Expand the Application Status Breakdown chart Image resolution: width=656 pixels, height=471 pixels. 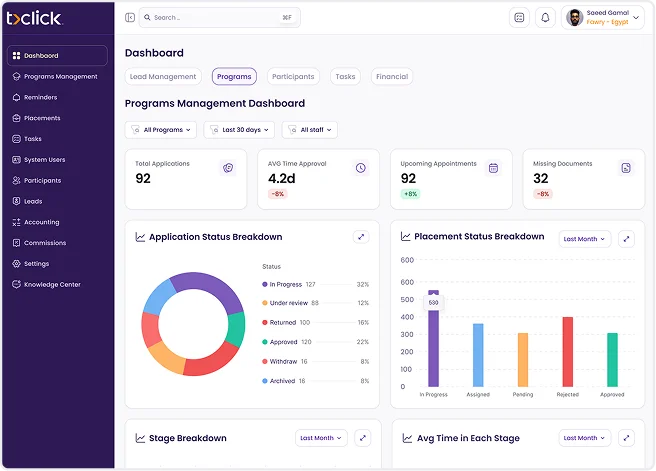click(361, 237)
